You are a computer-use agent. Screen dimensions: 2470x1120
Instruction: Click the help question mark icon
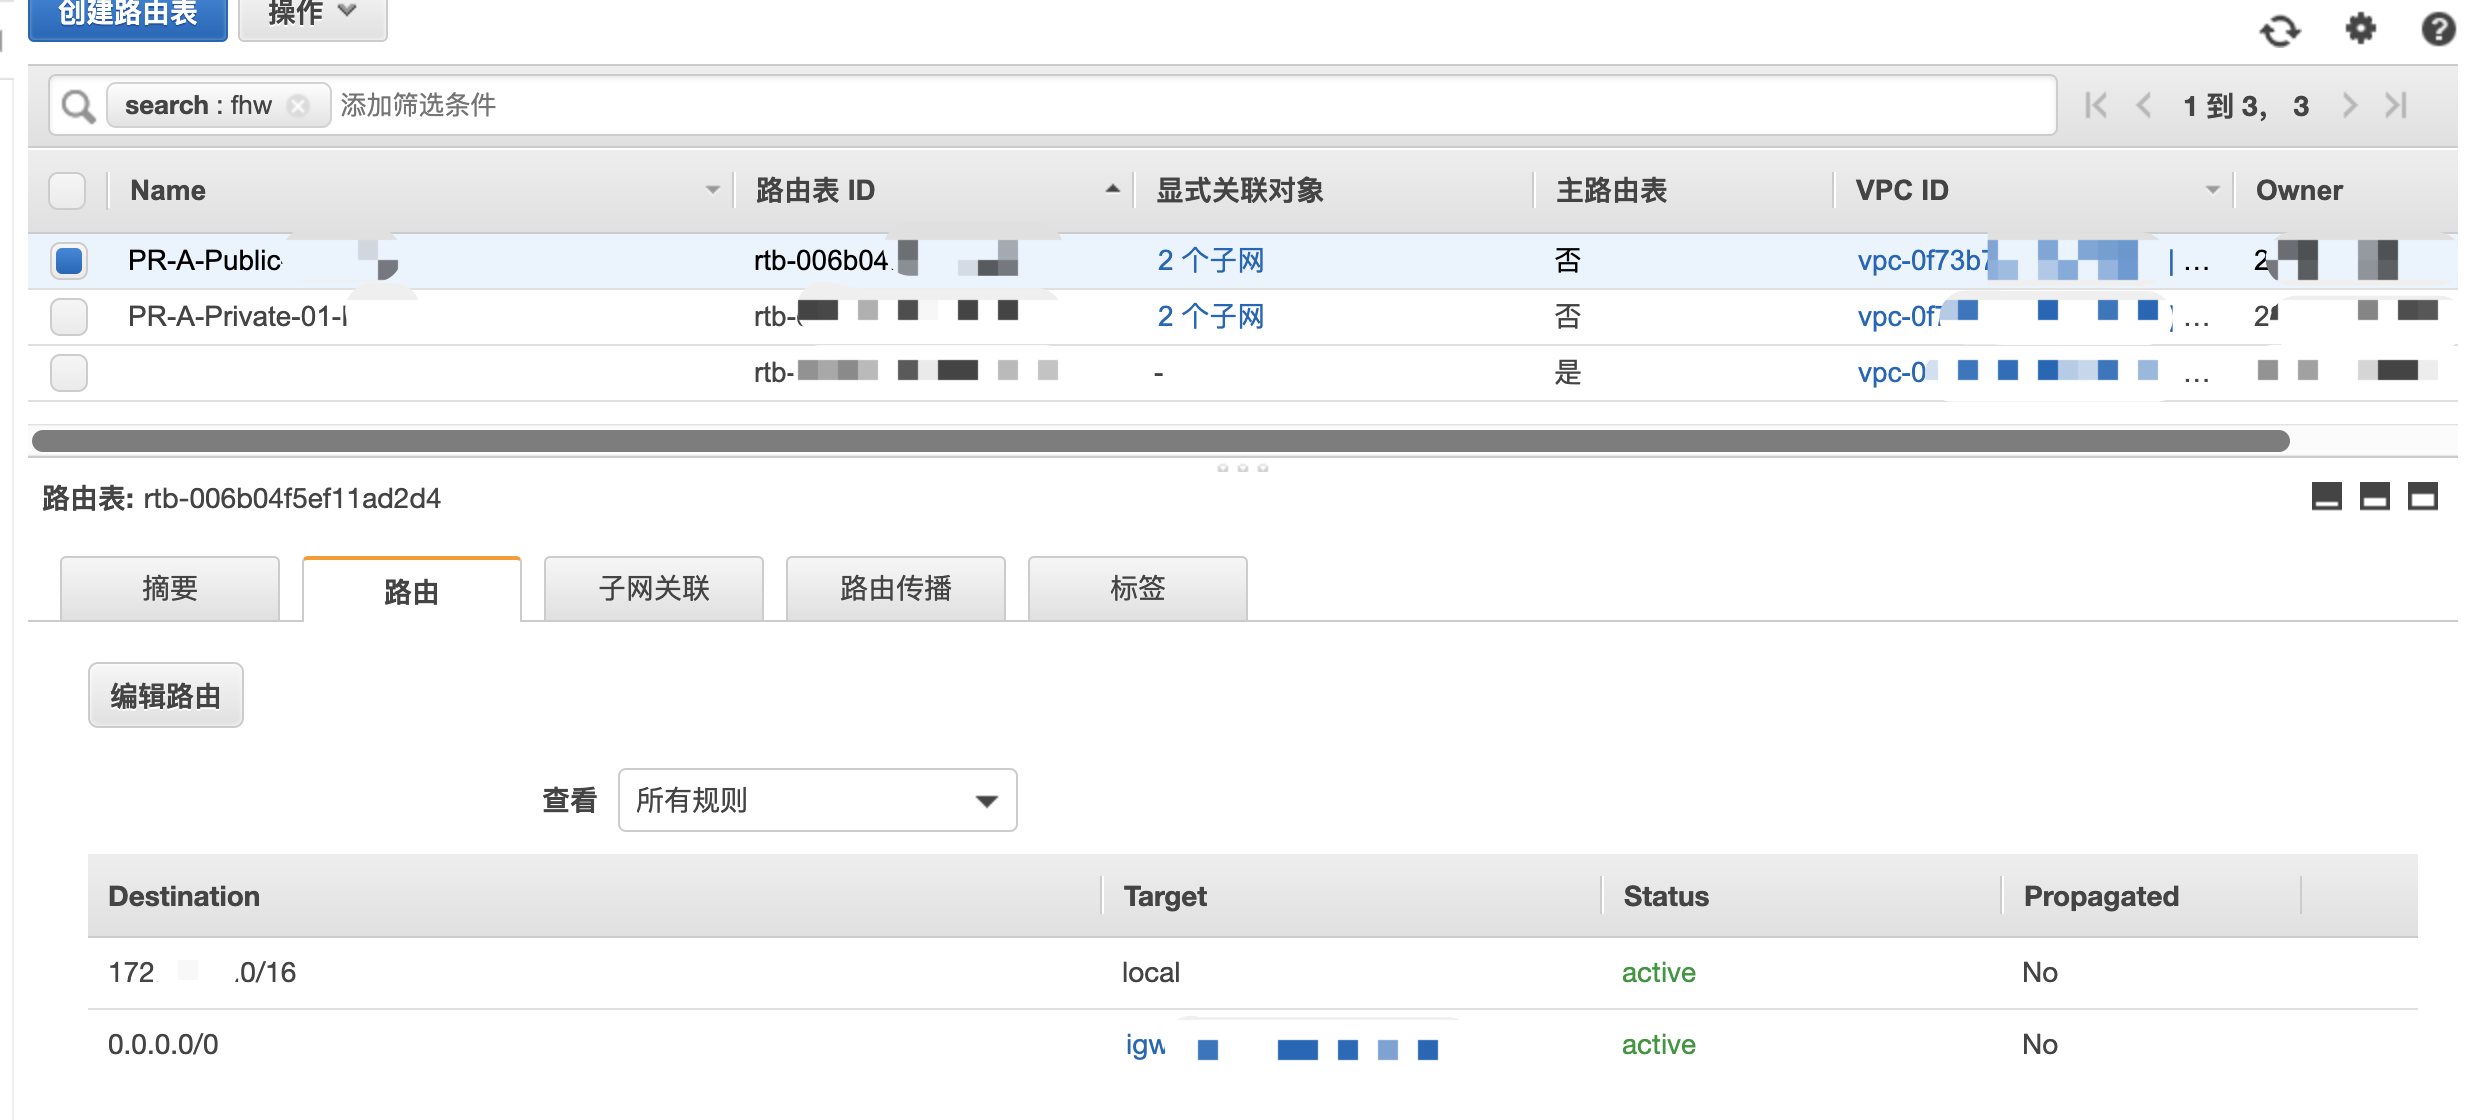click(x=2438, y=28)
